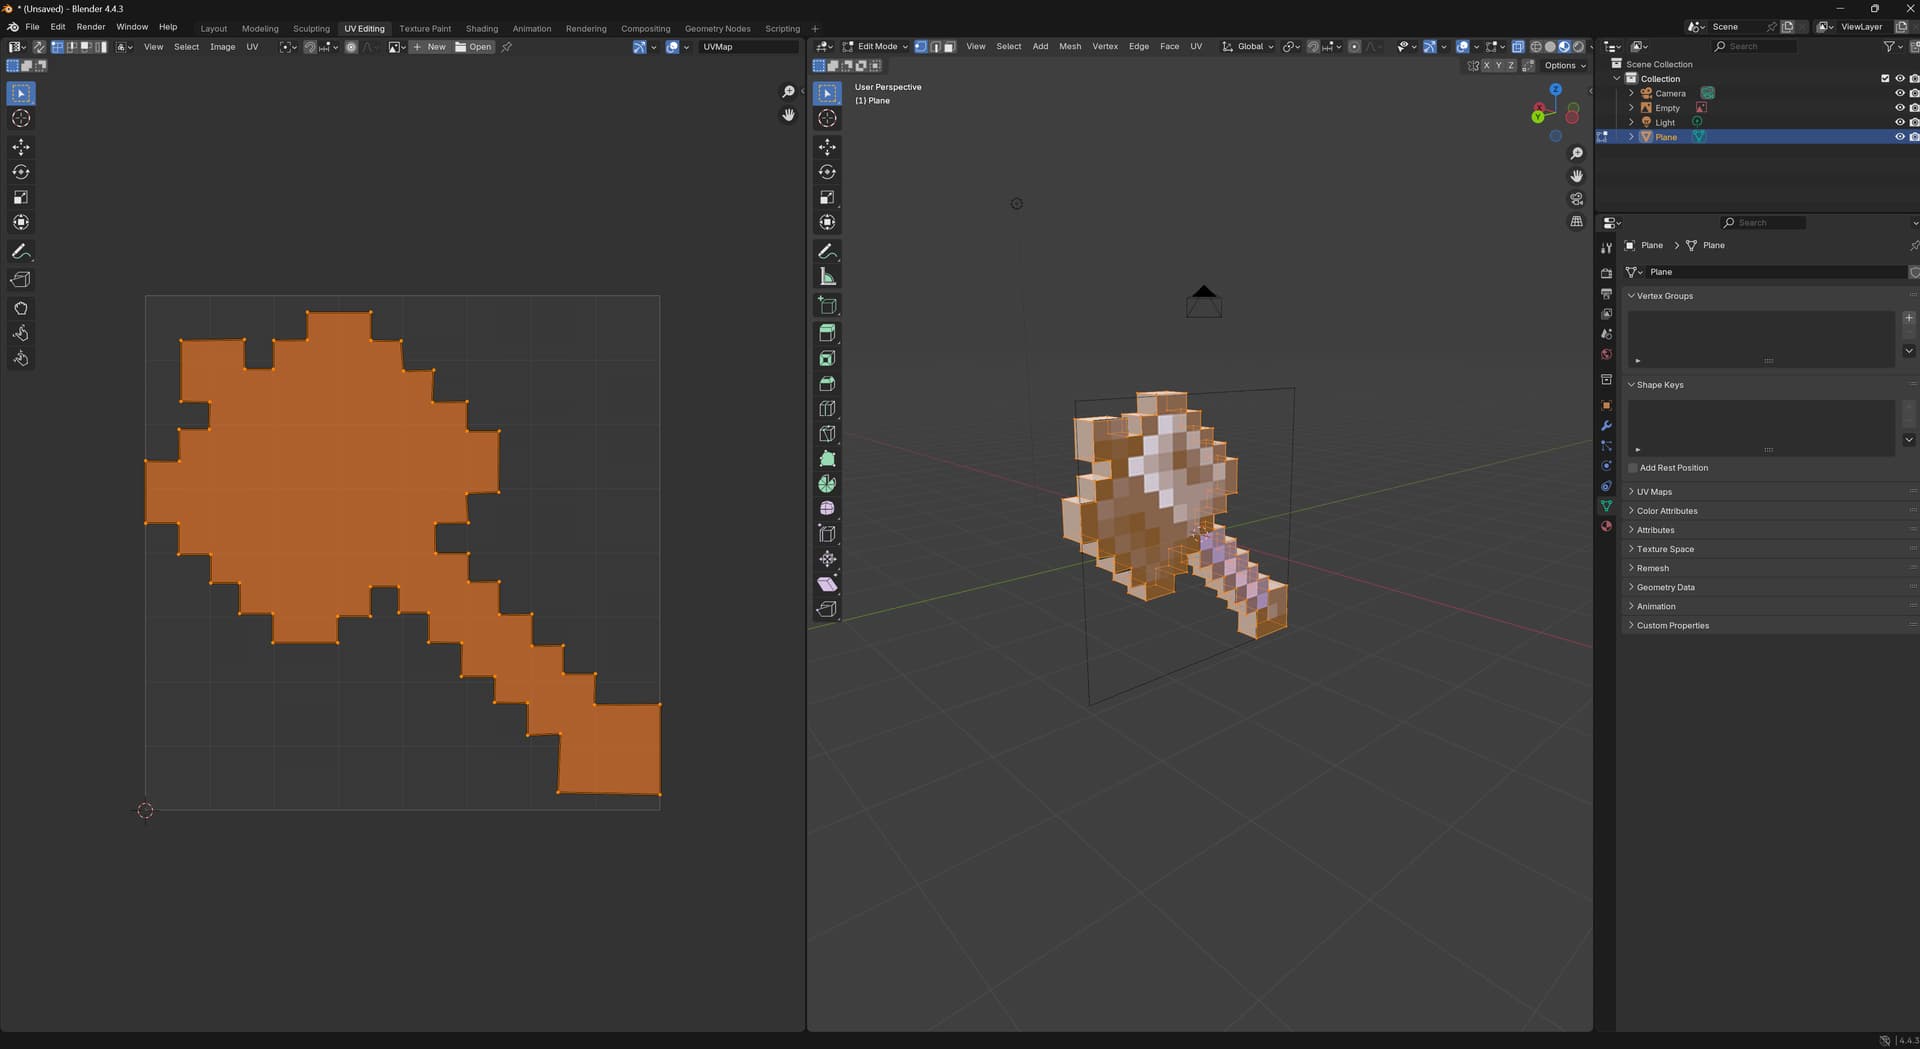The width and height of the screenshot is (1920, 1049).
Task: Add a new workspace tab
Action: pyautogui.click(x=815, y=29)
